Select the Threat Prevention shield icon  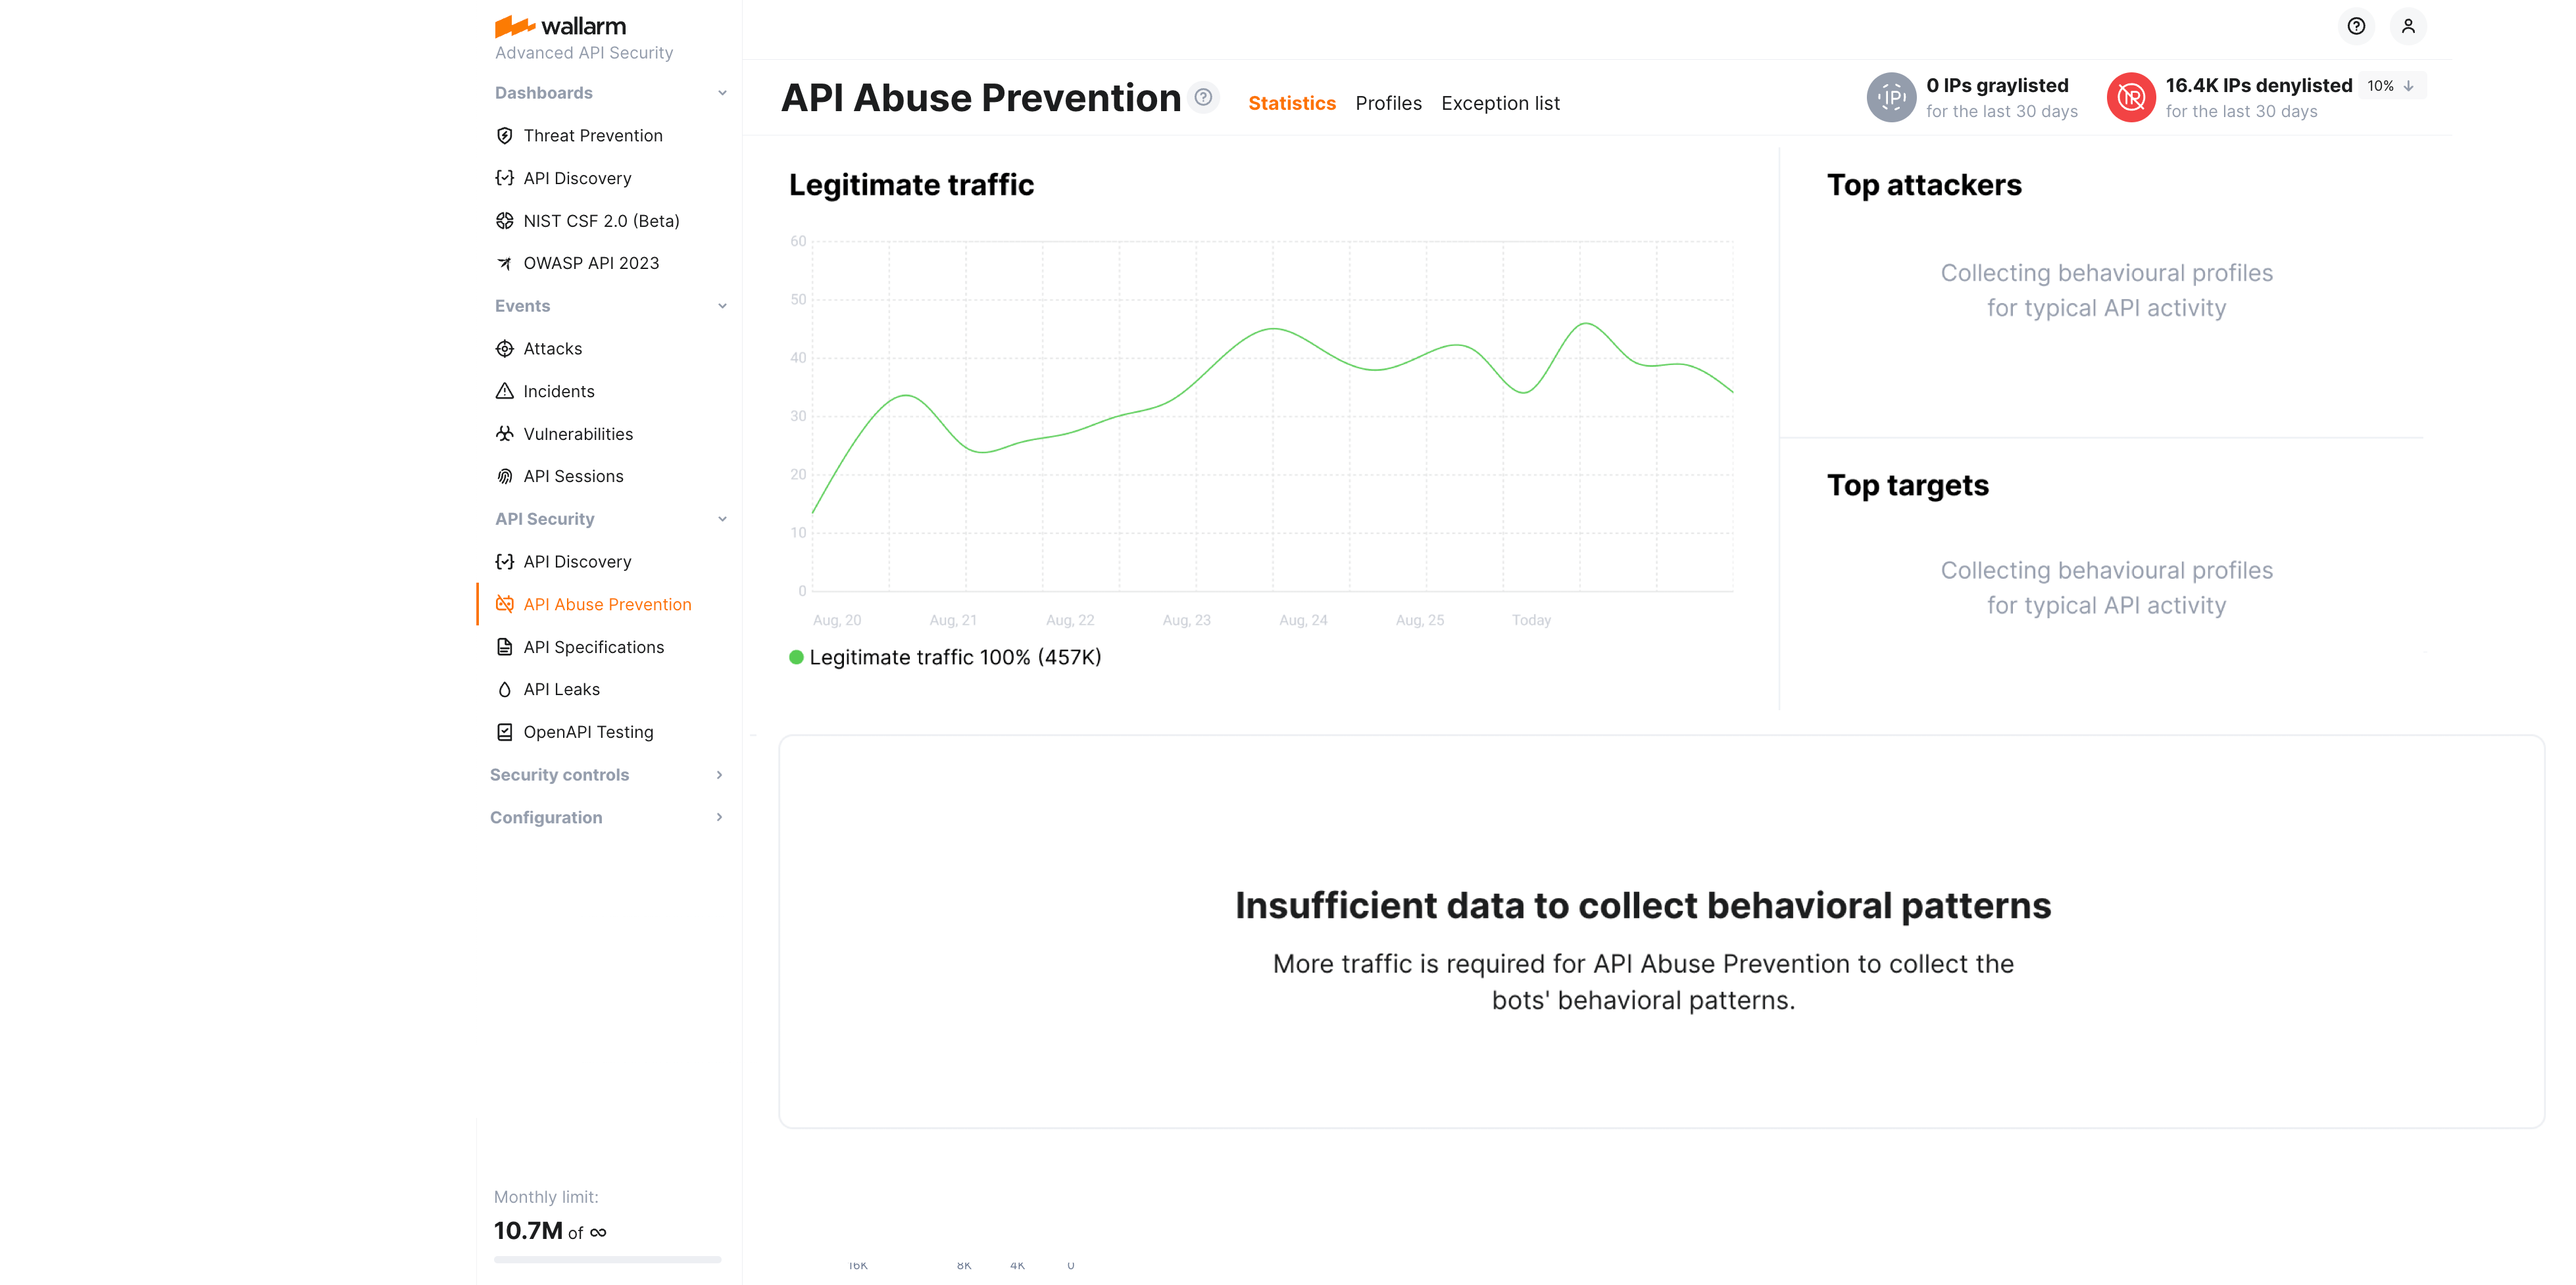[x=506, y=135]
